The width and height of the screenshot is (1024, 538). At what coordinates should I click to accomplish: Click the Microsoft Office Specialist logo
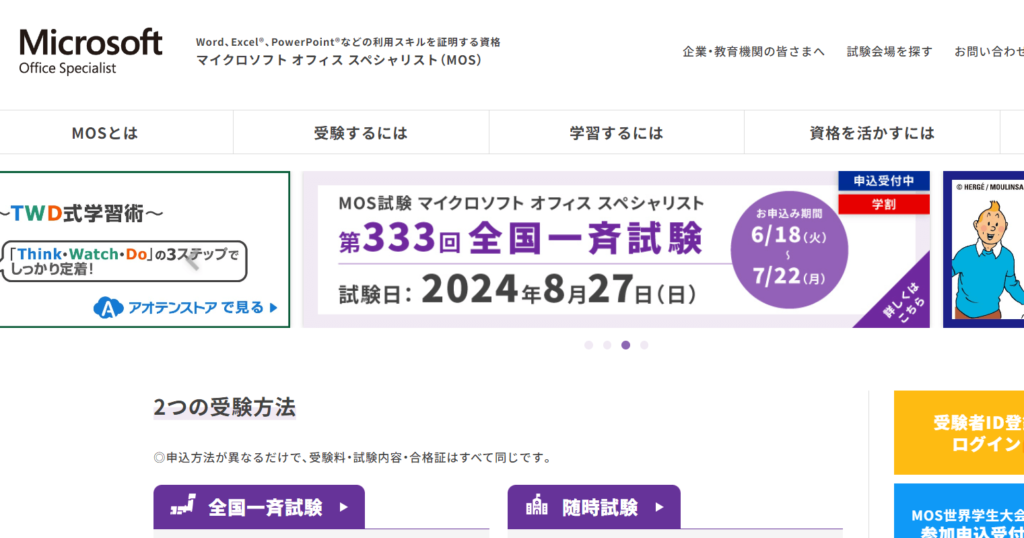(90, 50)
